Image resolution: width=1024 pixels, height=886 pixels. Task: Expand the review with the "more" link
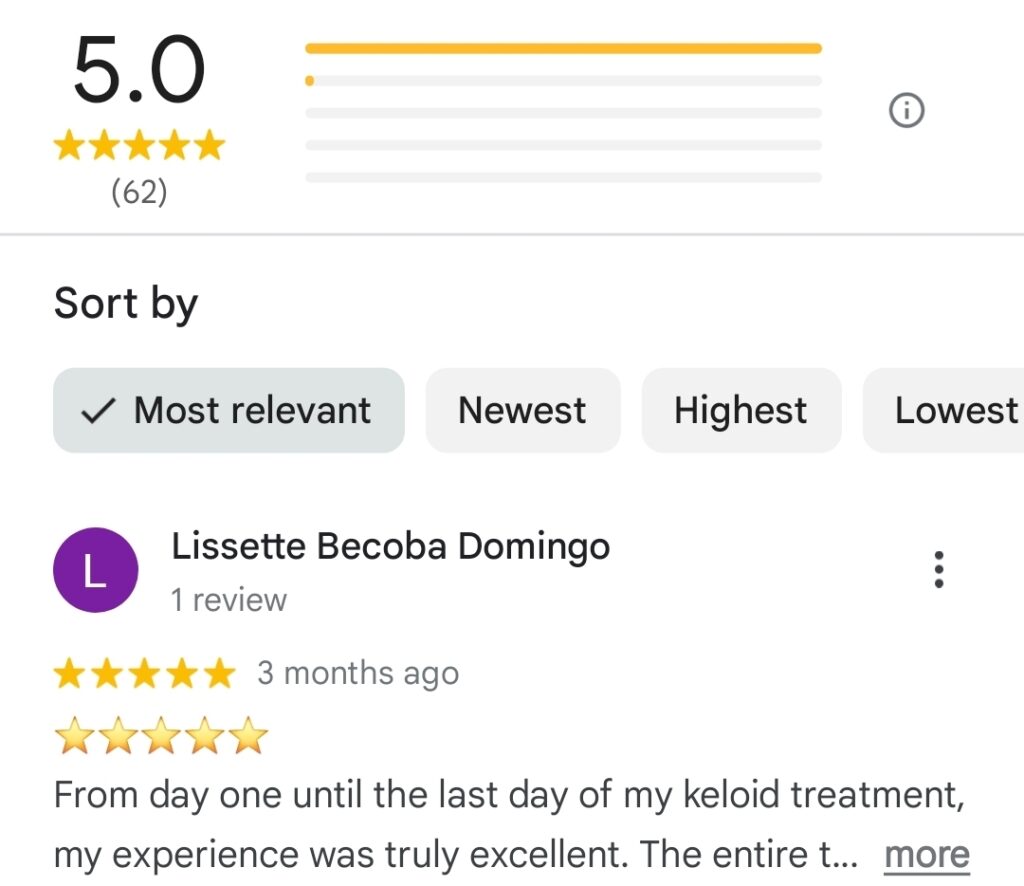coord(926,855)
